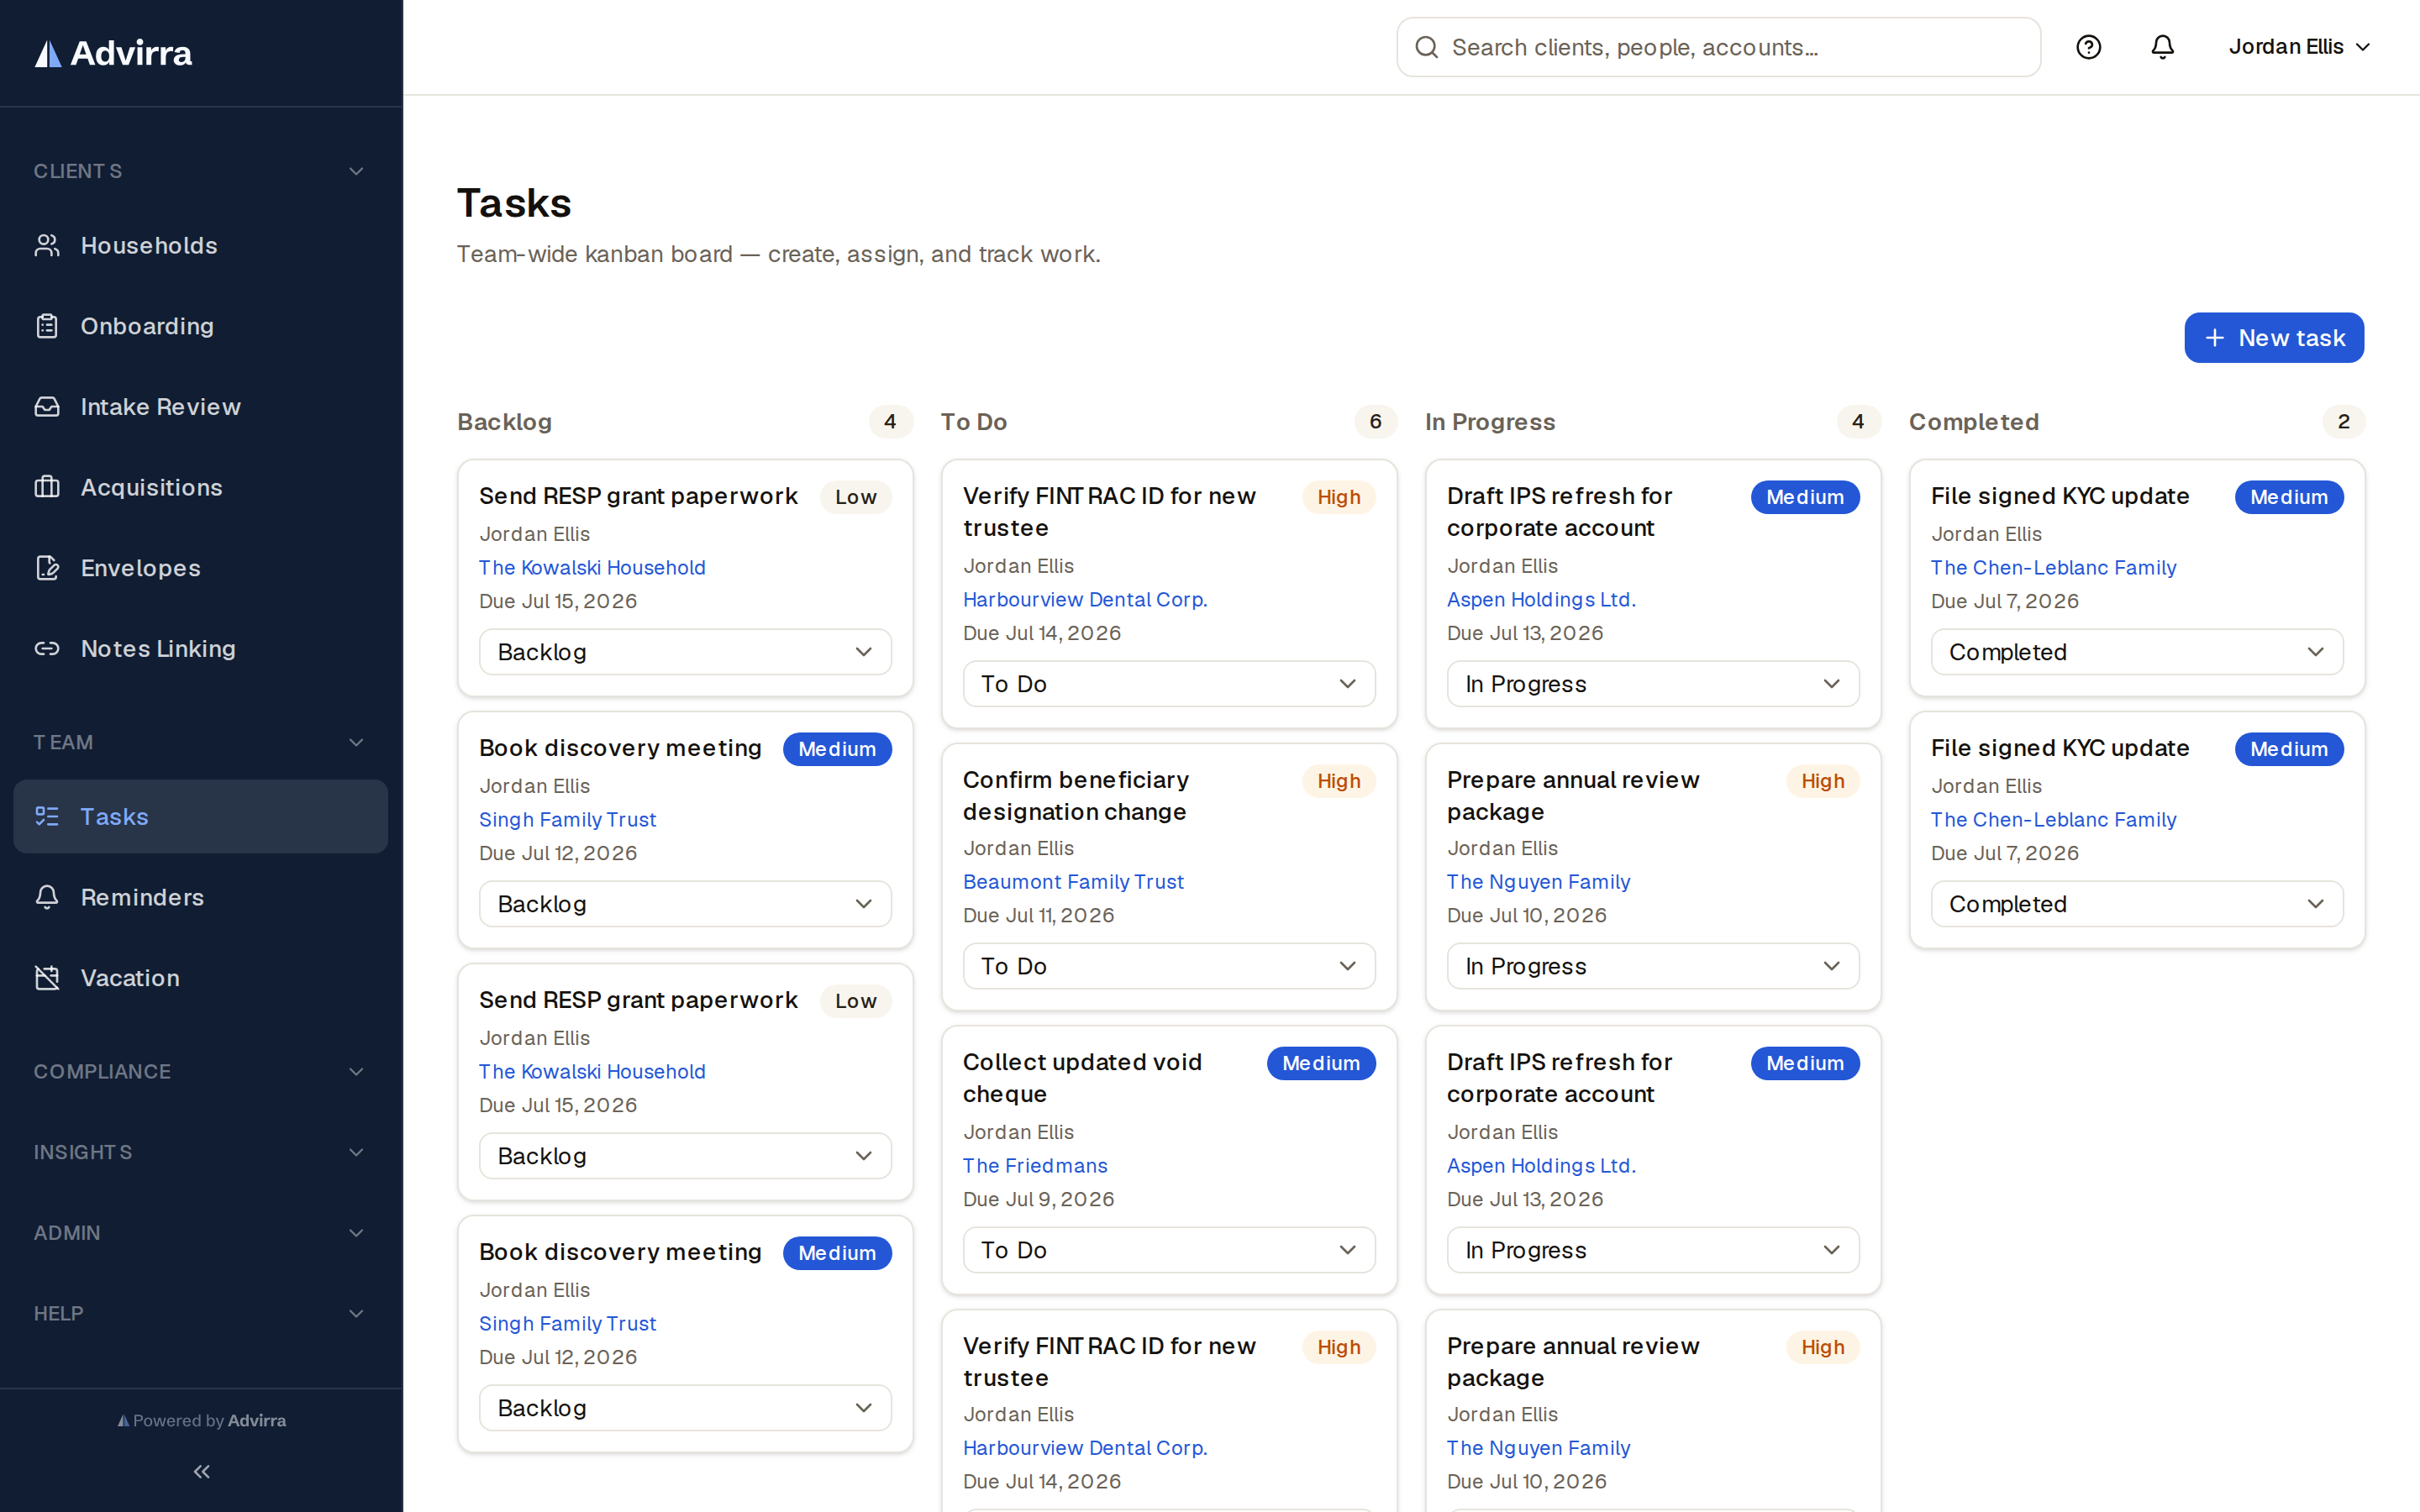Open Beaumont Family Trust link
The height and width of the screenshot is (1512, 2420).
point(1073,882)
